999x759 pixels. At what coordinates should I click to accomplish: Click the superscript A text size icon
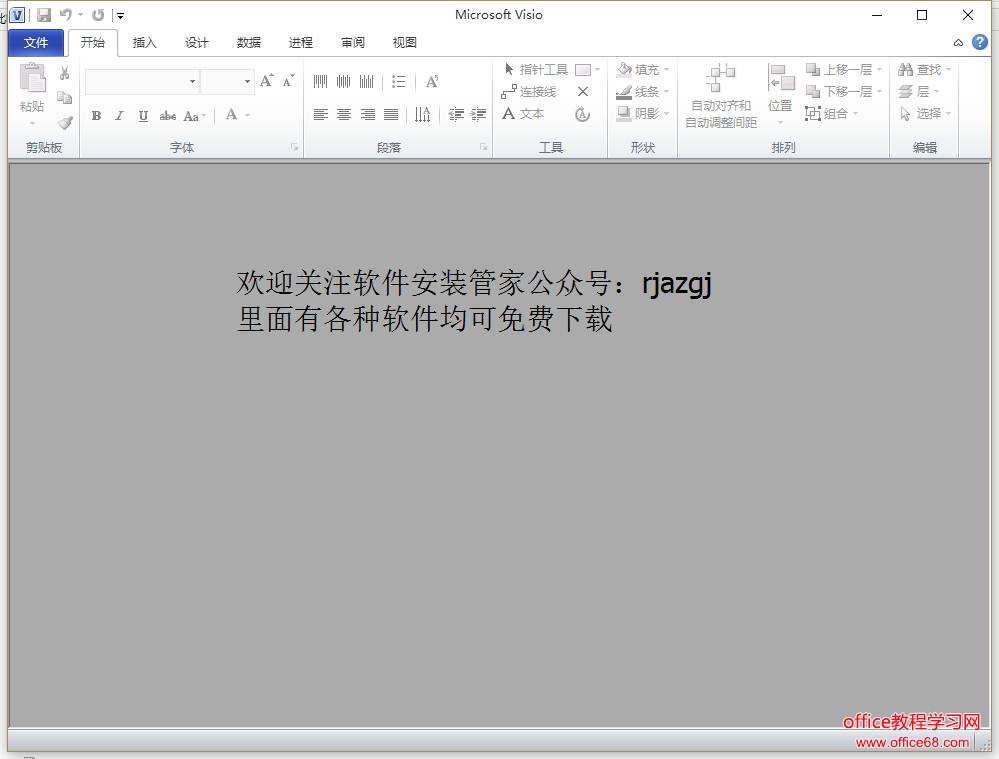click(x=432, y=81)
